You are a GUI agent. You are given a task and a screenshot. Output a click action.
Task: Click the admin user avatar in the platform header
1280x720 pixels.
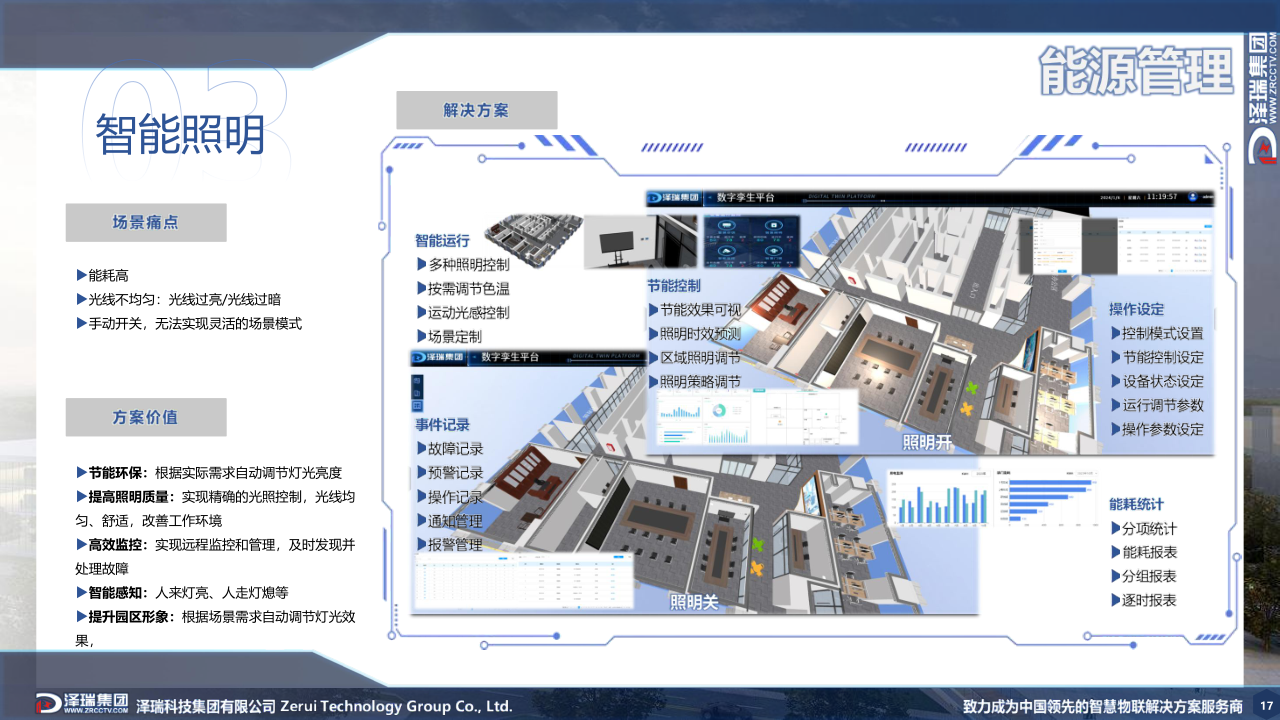pos(1193,197)
